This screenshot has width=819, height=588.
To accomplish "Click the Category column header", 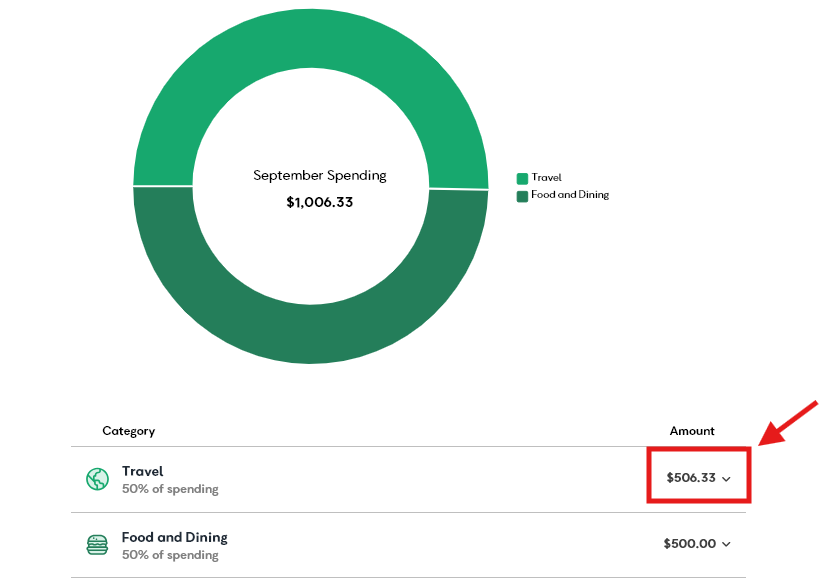I will coord(128,431).
